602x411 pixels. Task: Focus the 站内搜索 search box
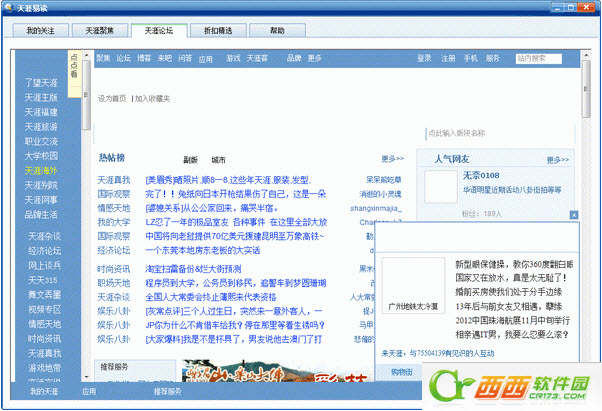(x=539, y=59)
